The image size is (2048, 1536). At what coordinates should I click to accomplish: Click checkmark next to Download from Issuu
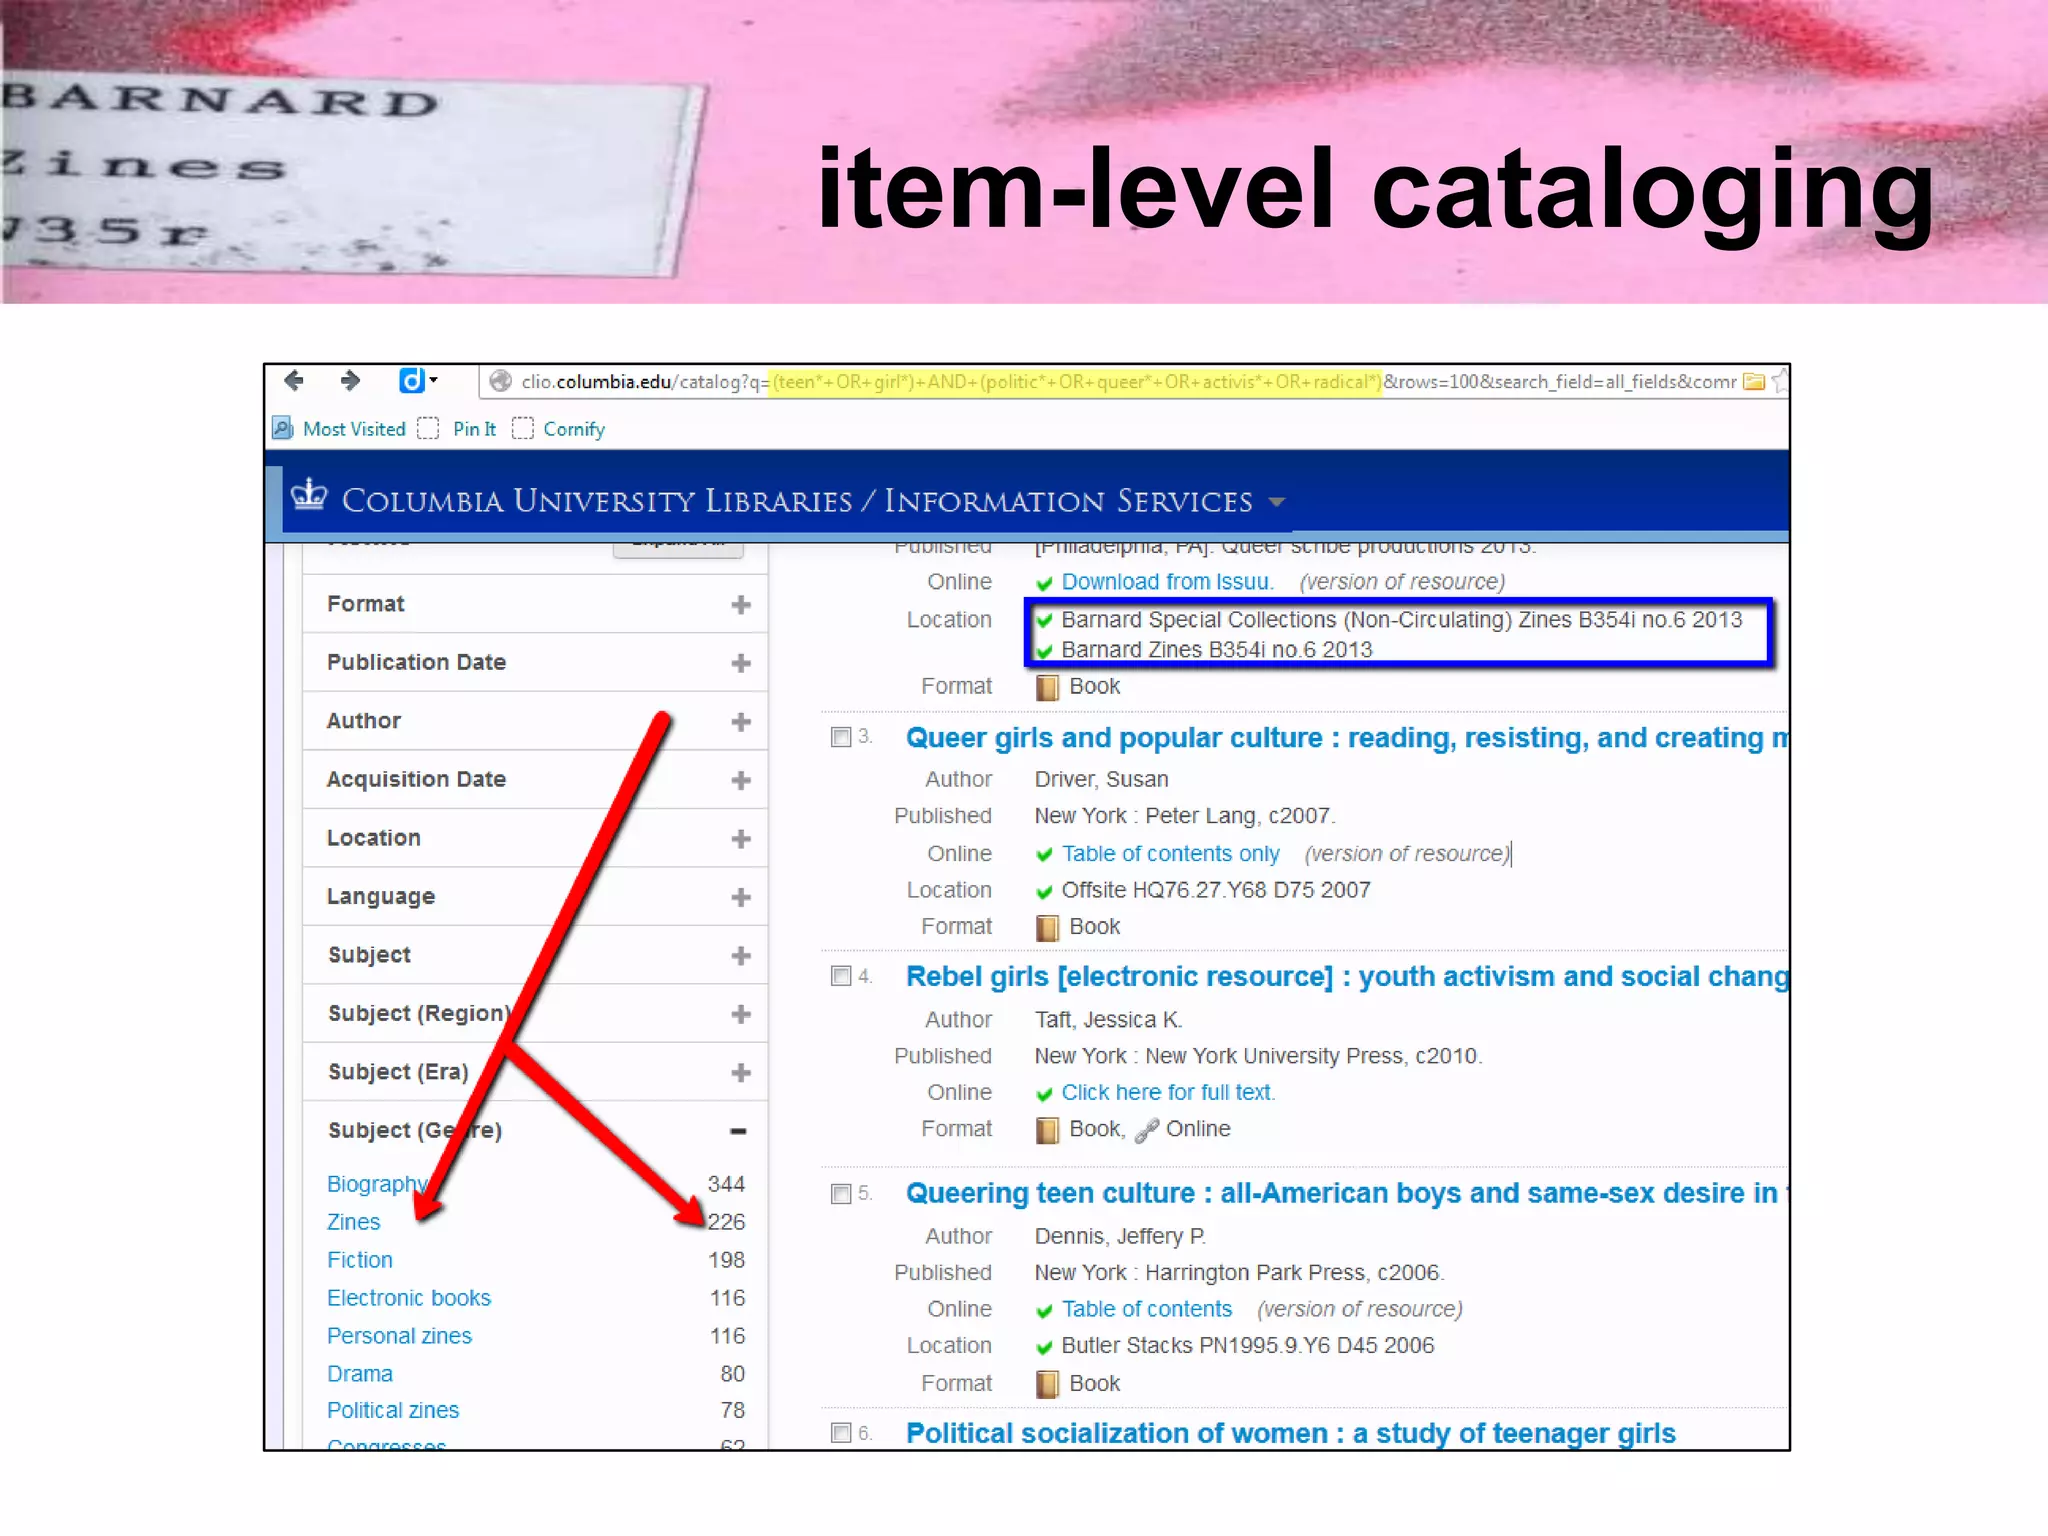click(x=1044, y=583)
